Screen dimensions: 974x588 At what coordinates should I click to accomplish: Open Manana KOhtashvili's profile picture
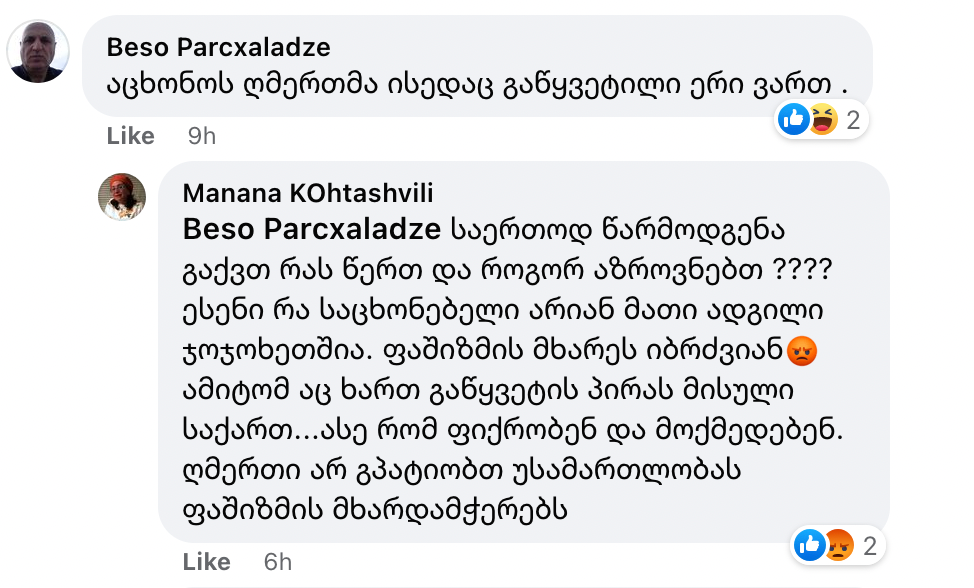pyautogui.click(x=122, y=197)
